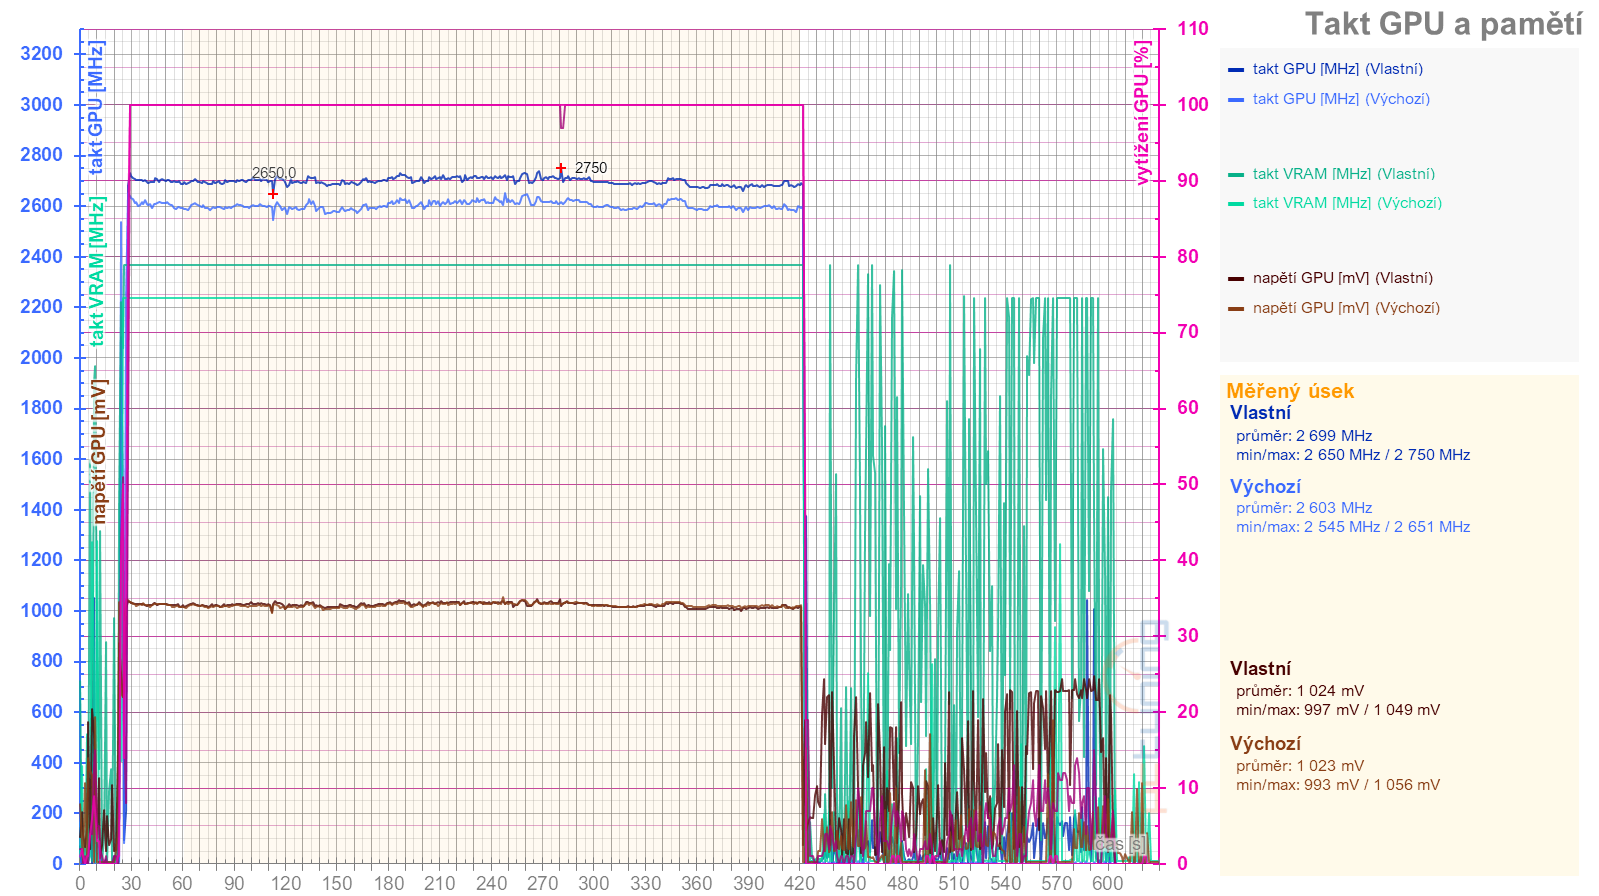Click right axis tick "50"
This screenshot has height=896, width=1599.
1187,484
